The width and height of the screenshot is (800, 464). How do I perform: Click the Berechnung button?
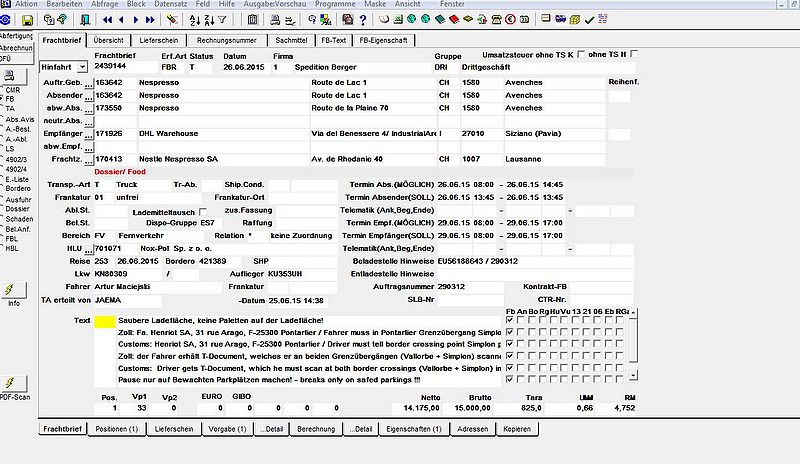316,429
